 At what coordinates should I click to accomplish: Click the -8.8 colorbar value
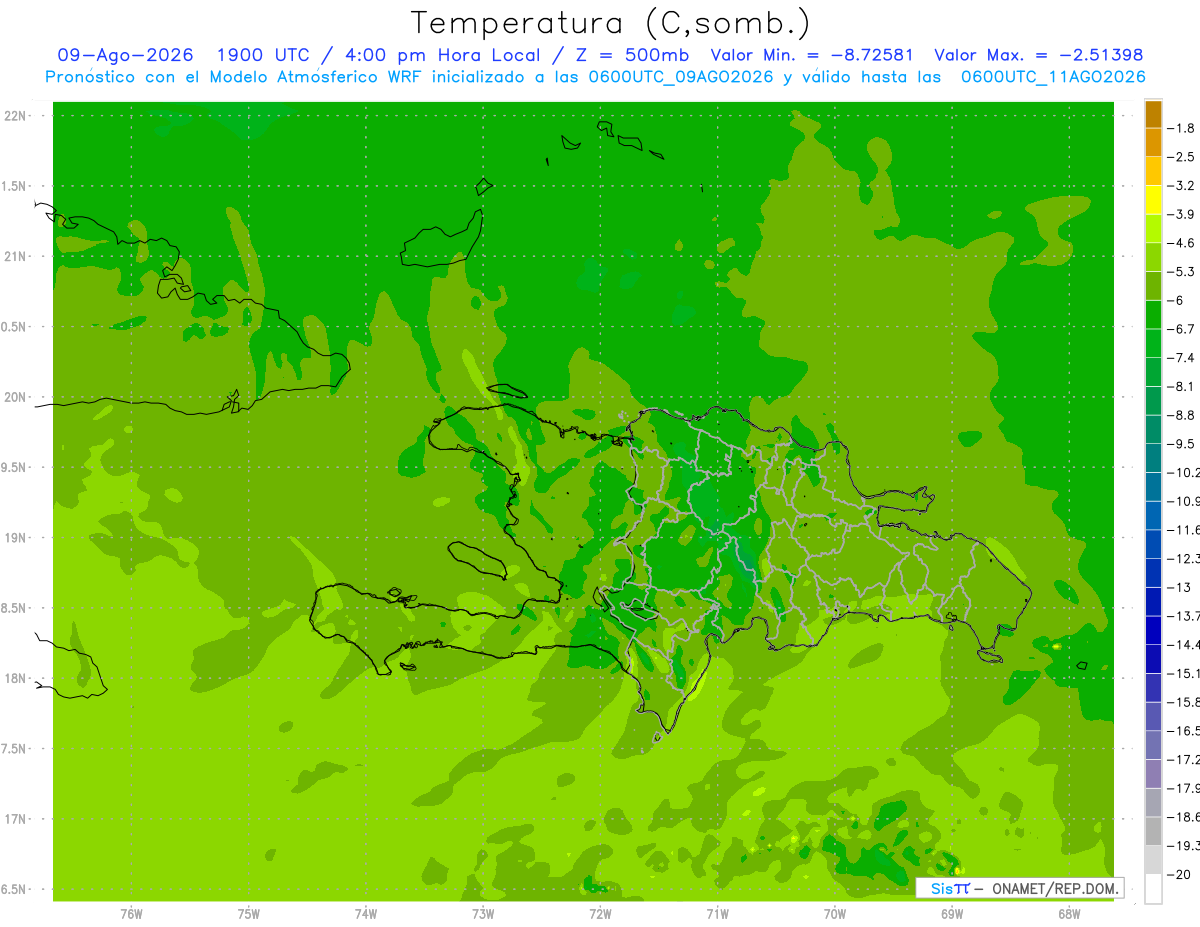(1181, 415)
